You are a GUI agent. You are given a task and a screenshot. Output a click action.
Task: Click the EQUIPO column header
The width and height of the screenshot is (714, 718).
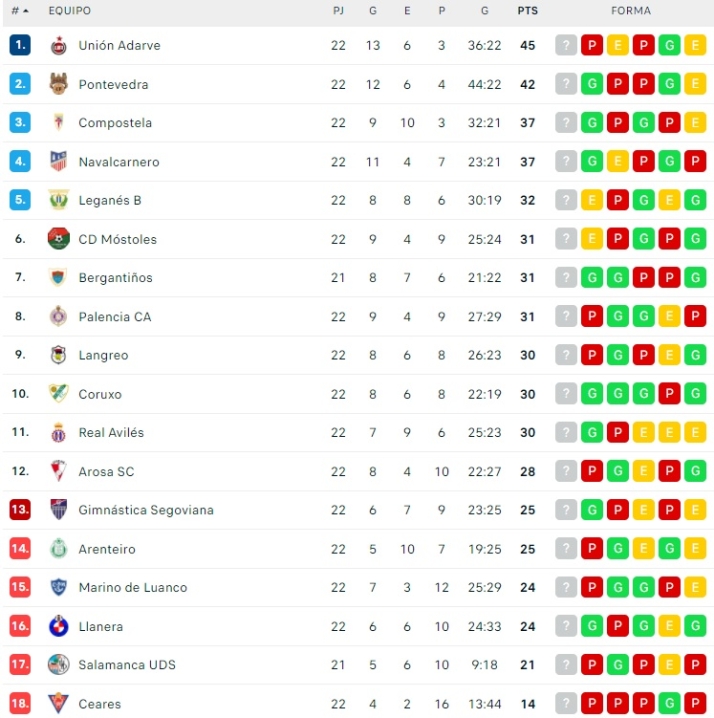pyautogui.click(x=69, y=11)
